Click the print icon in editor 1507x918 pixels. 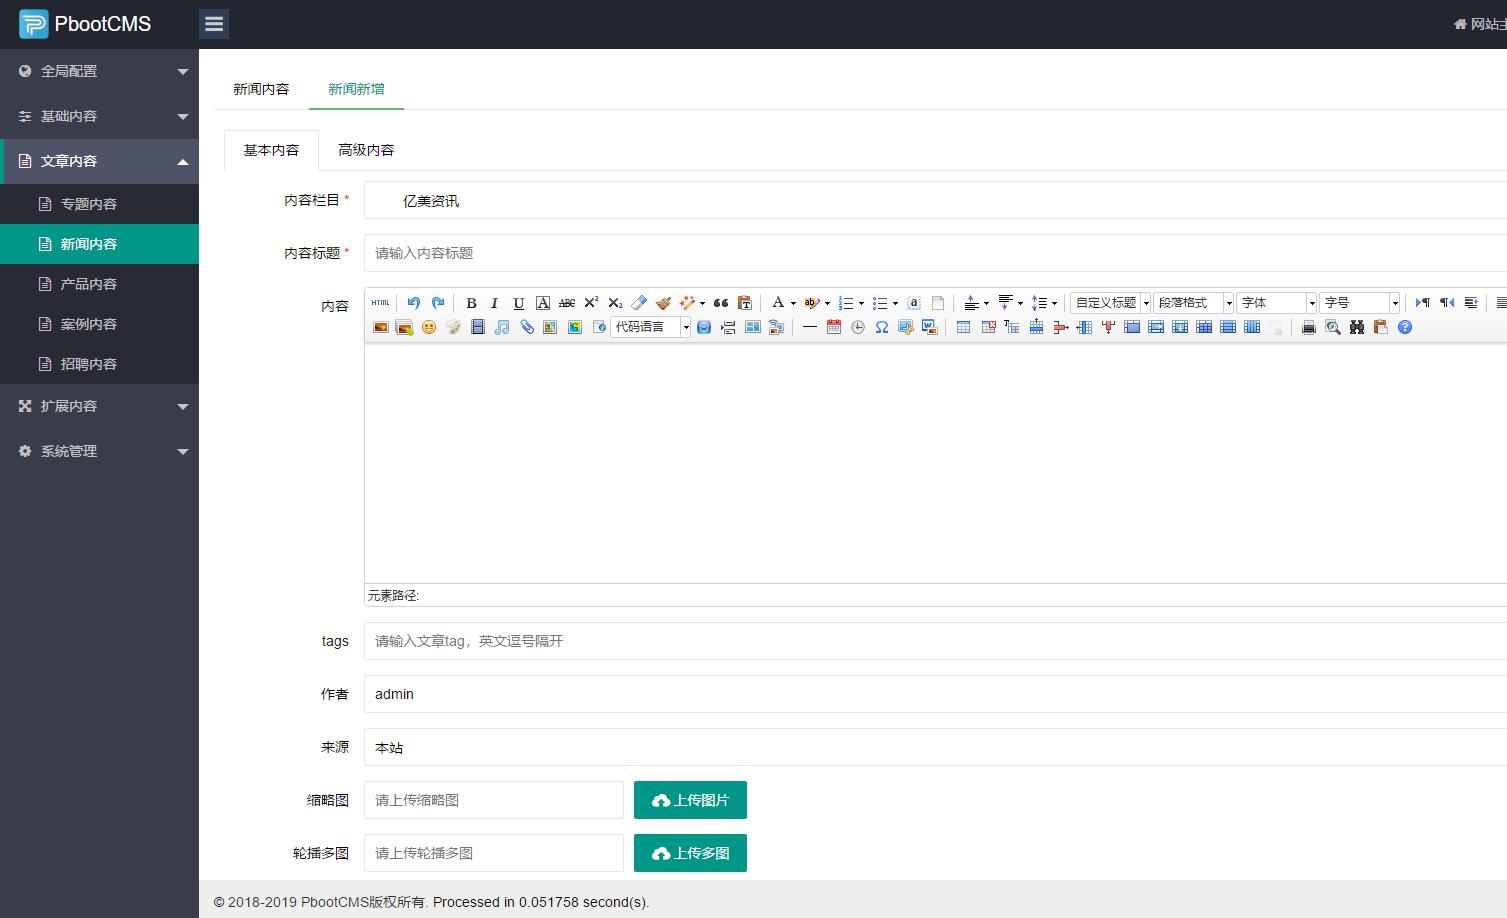point(1308,327)
